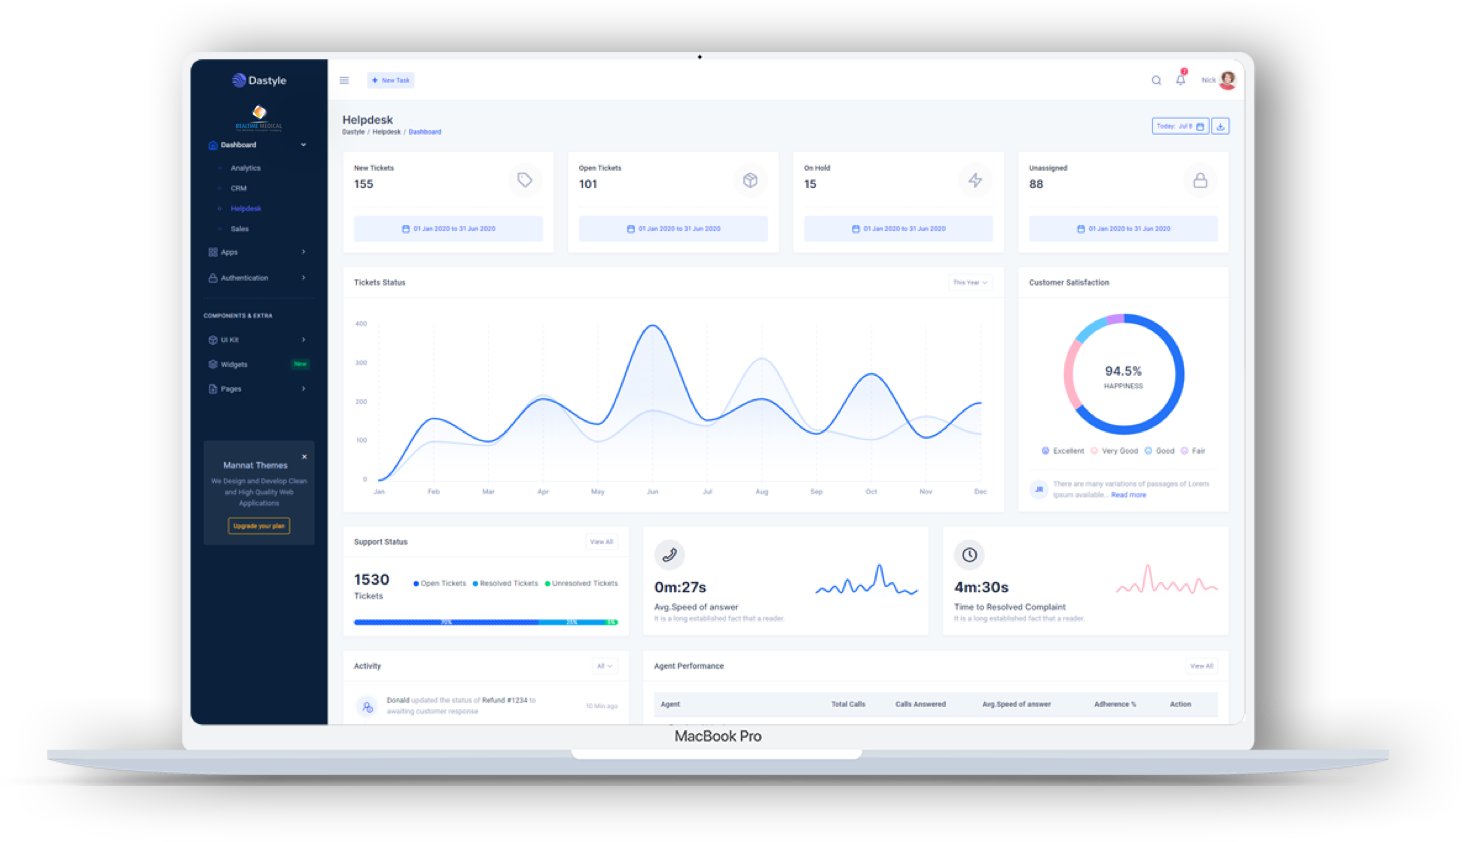Click the hamburger menu icon

coord(344,80)
